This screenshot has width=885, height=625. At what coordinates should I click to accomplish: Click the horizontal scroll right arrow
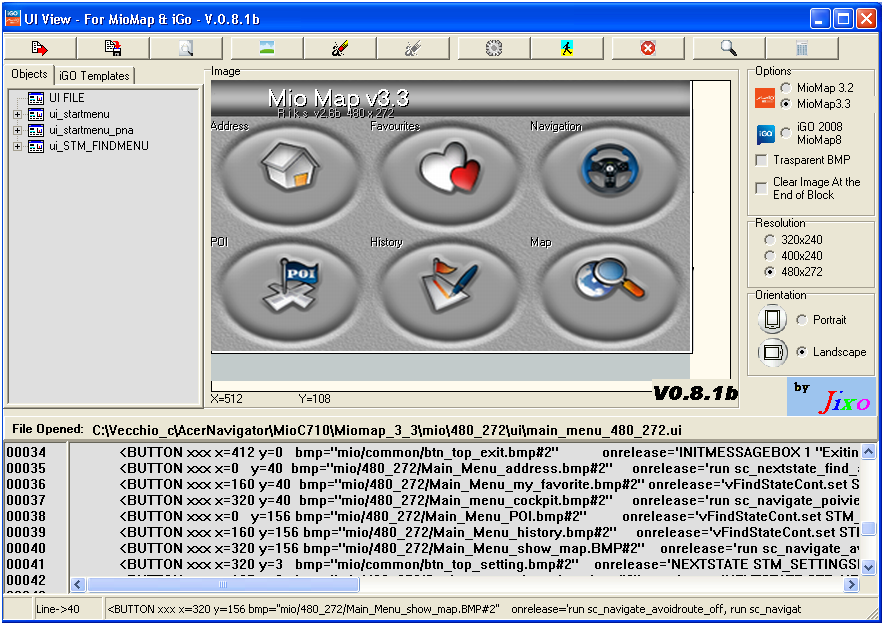coord(851,584)
